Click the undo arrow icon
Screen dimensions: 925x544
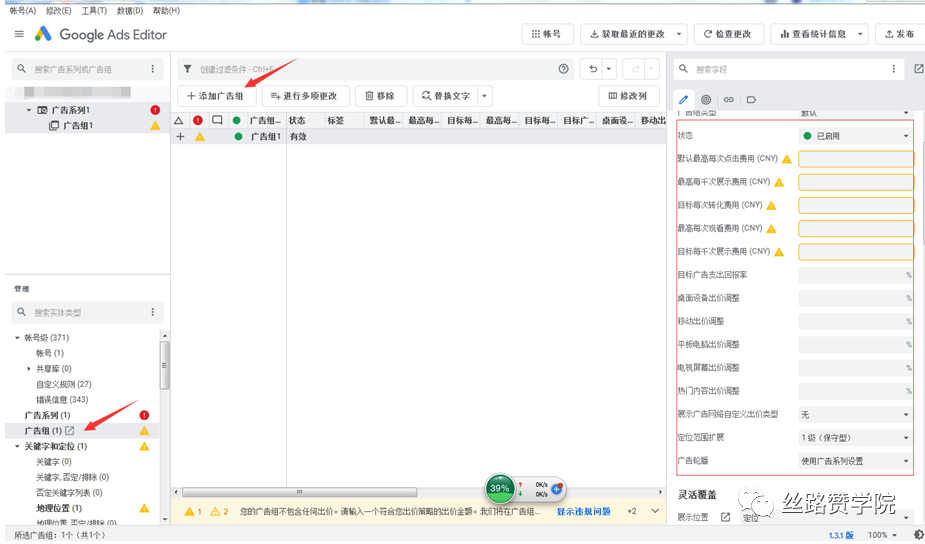pos(592,69)
